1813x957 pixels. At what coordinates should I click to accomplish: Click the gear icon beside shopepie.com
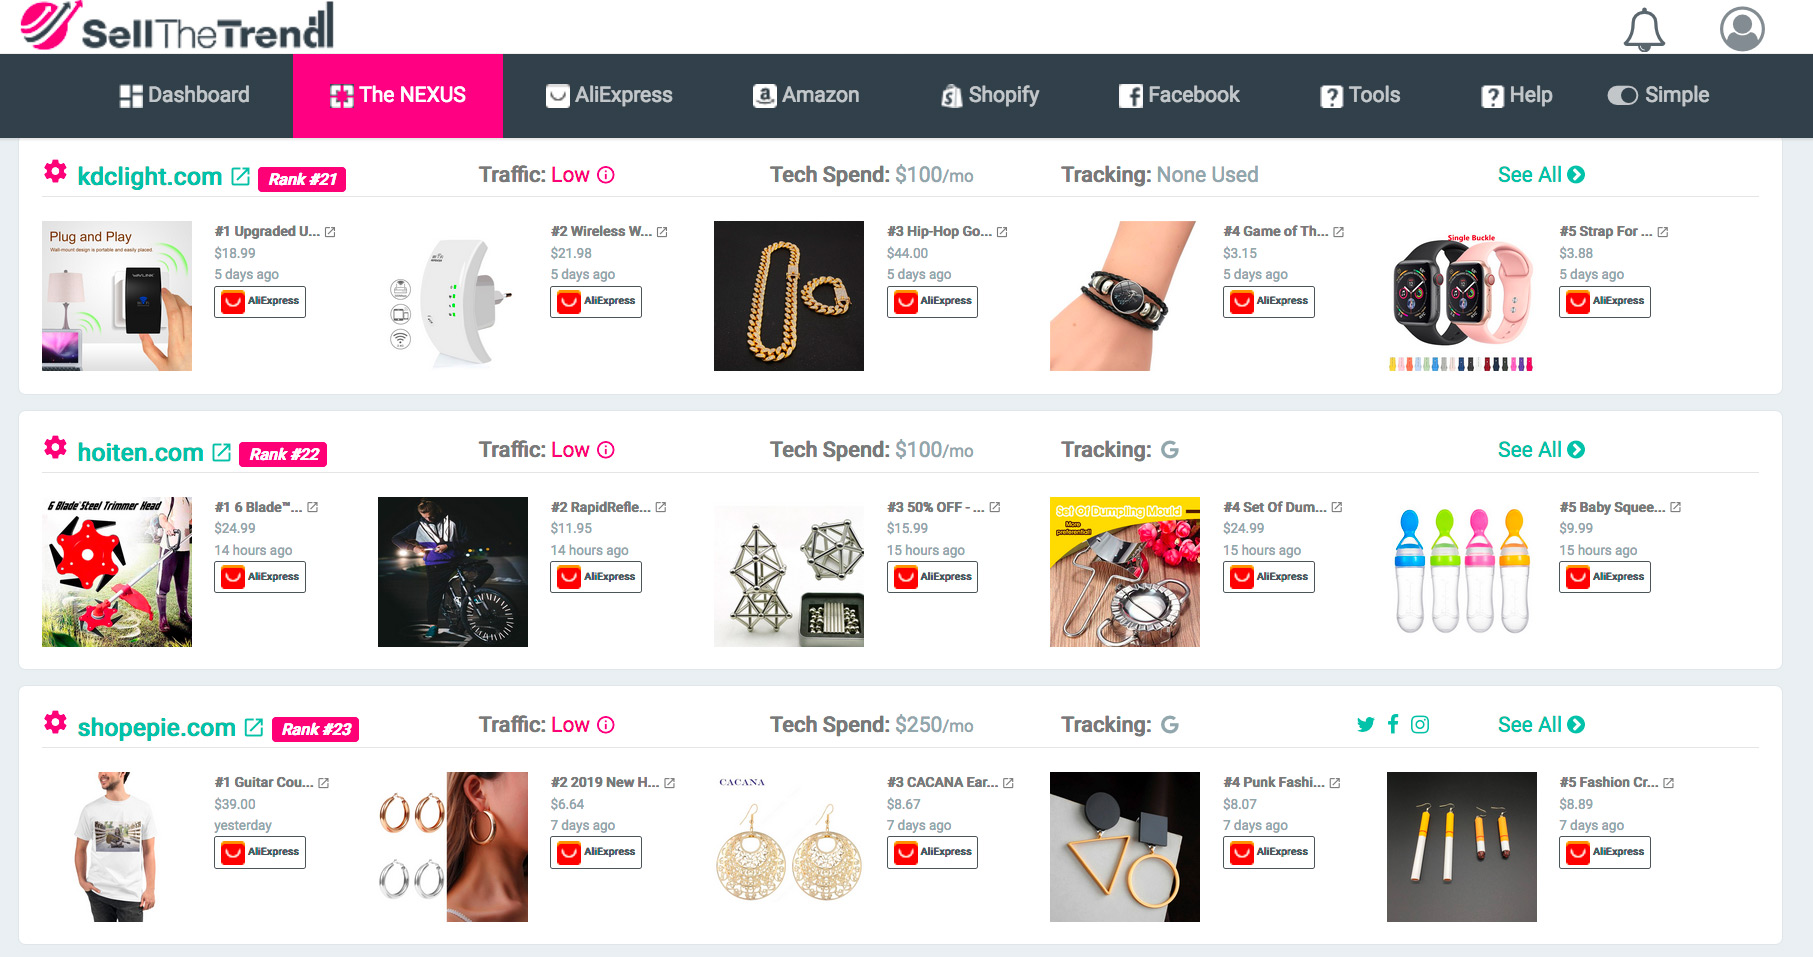tap(55, 722)
